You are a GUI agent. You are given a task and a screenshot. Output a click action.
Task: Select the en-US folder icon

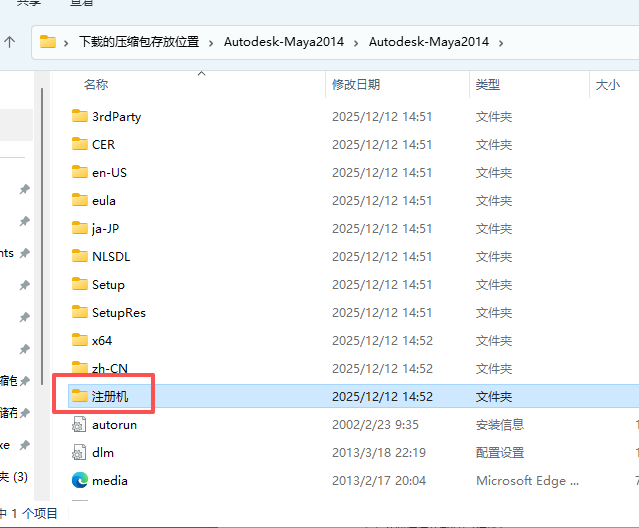tap(79, 172)
